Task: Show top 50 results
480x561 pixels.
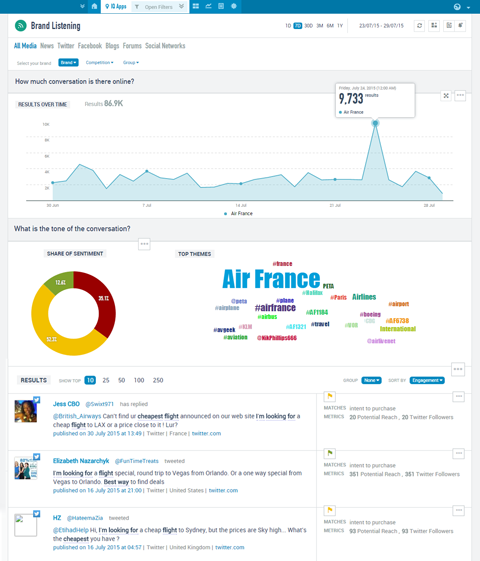Action: (x=122, y=380)
